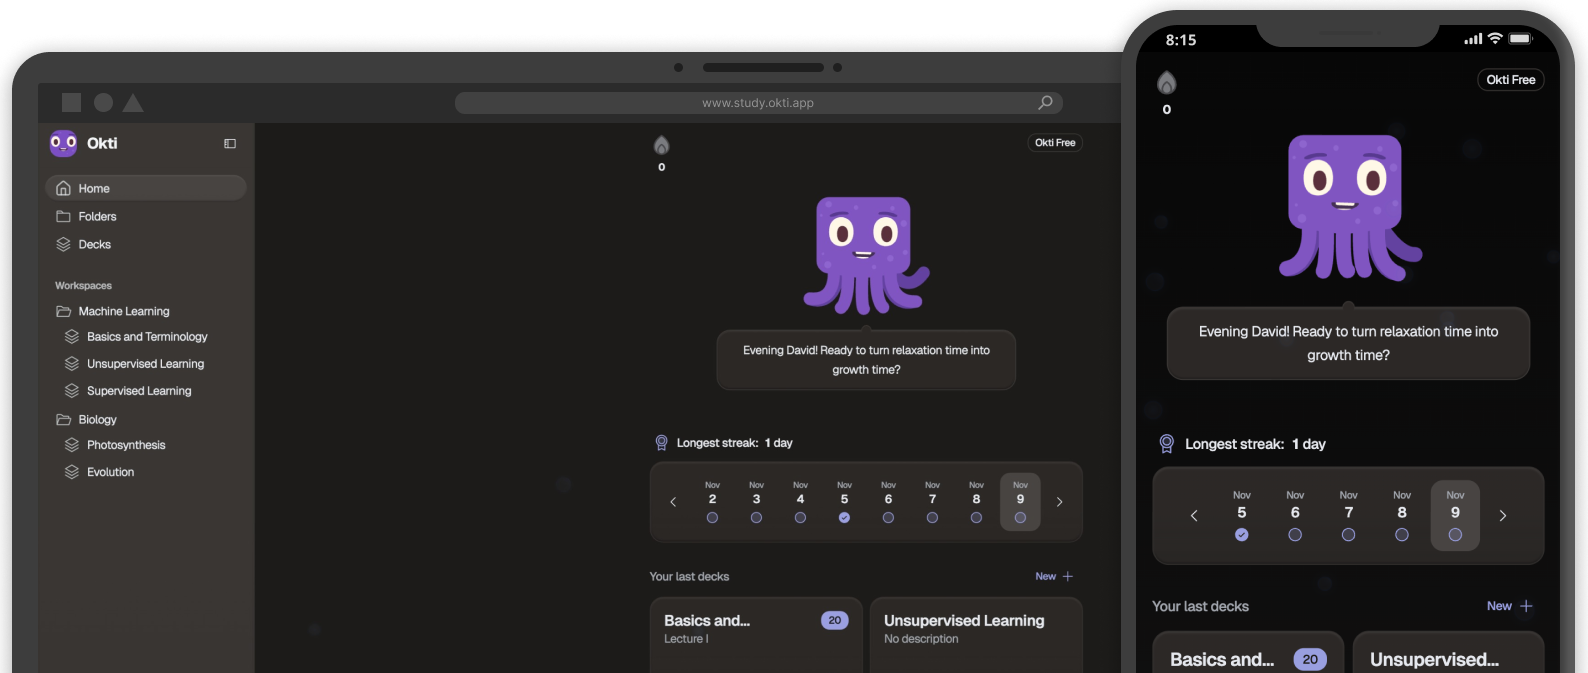Click the octopus mascot on phone
This screenshot has width=1588, height=673.
[1350, 207]
